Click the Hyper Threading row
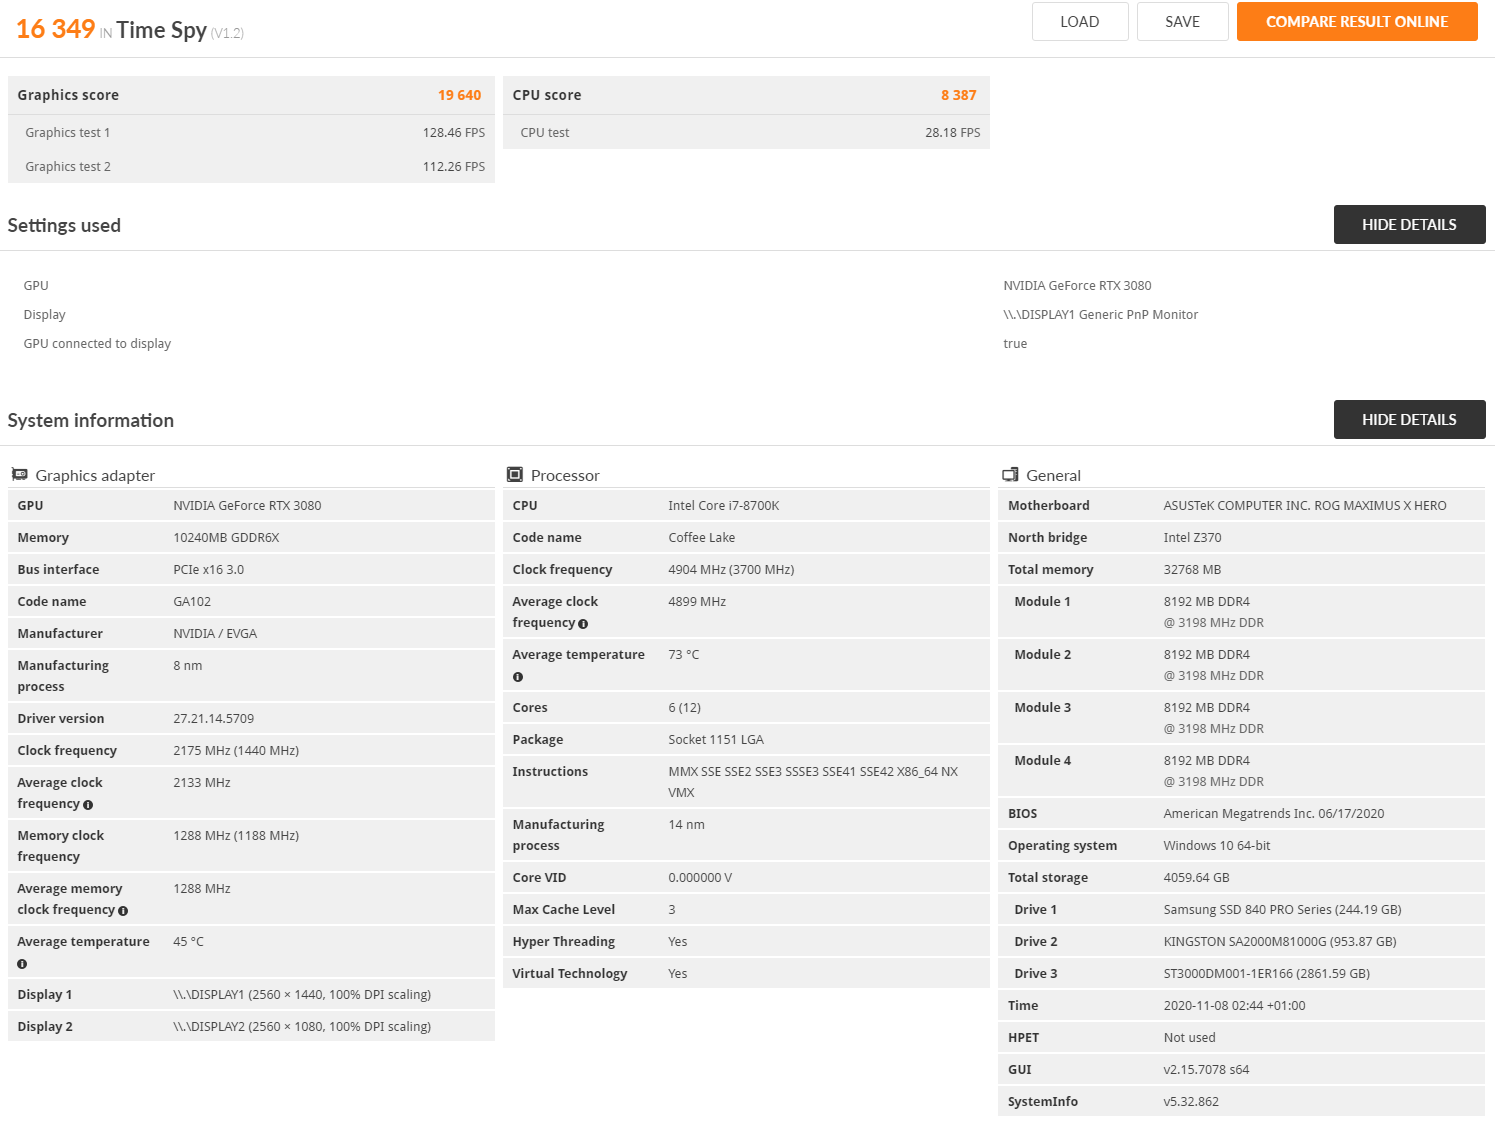 pyautogui.click(x=746, y=941)
